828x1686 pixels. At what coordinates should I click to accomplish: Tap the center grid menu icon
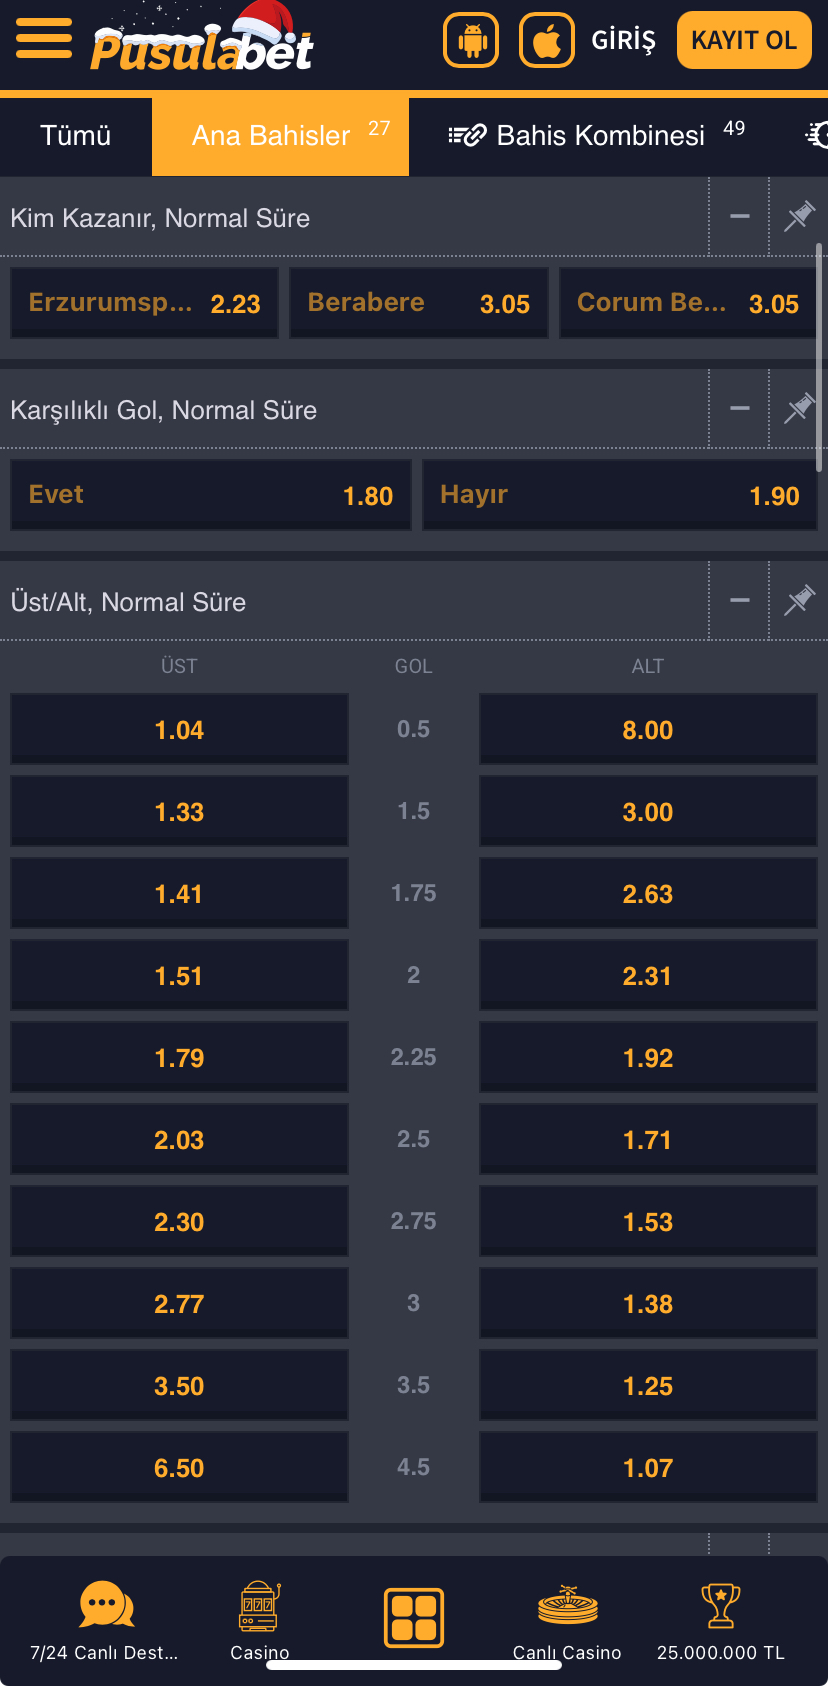414,1618
